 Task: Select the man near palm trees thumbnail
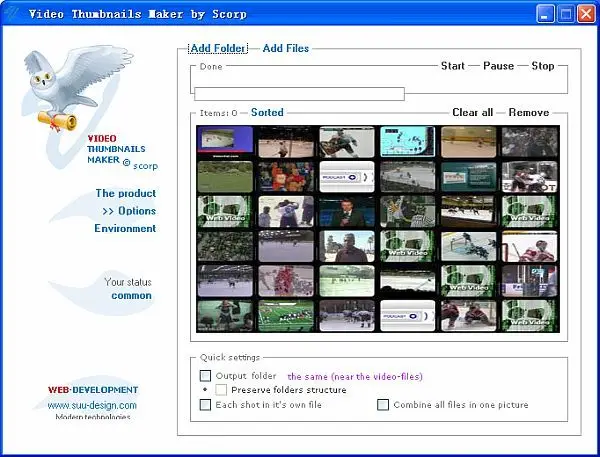tap(347, 246)
